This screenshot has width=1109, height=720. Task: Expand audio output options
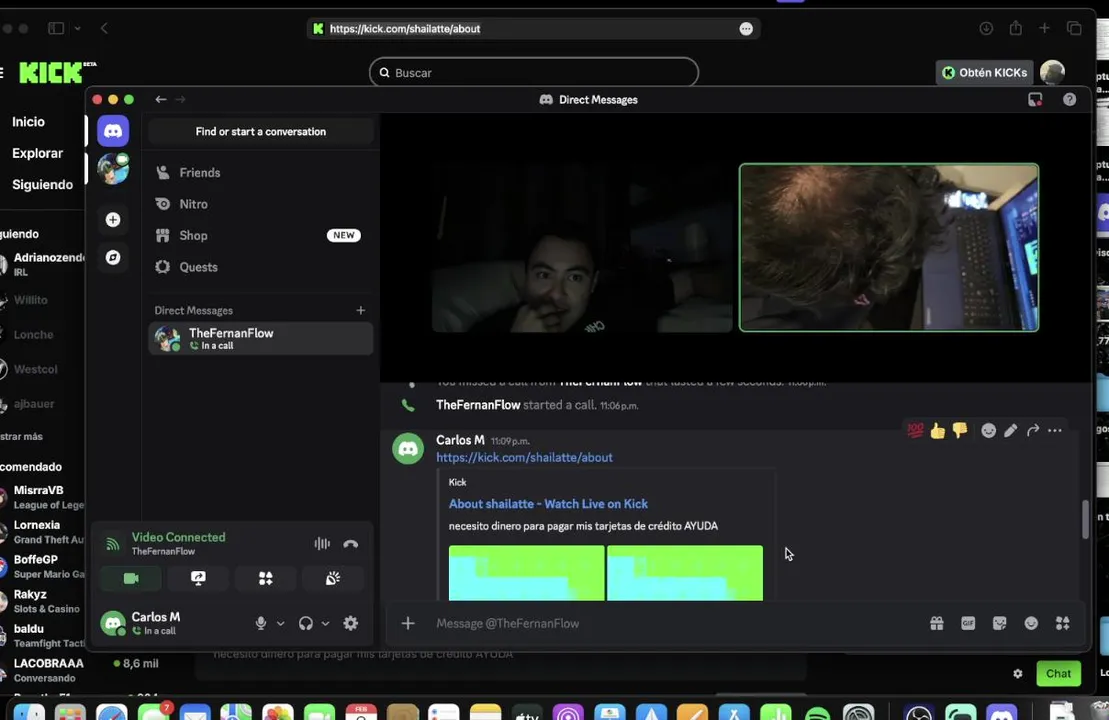325,623
